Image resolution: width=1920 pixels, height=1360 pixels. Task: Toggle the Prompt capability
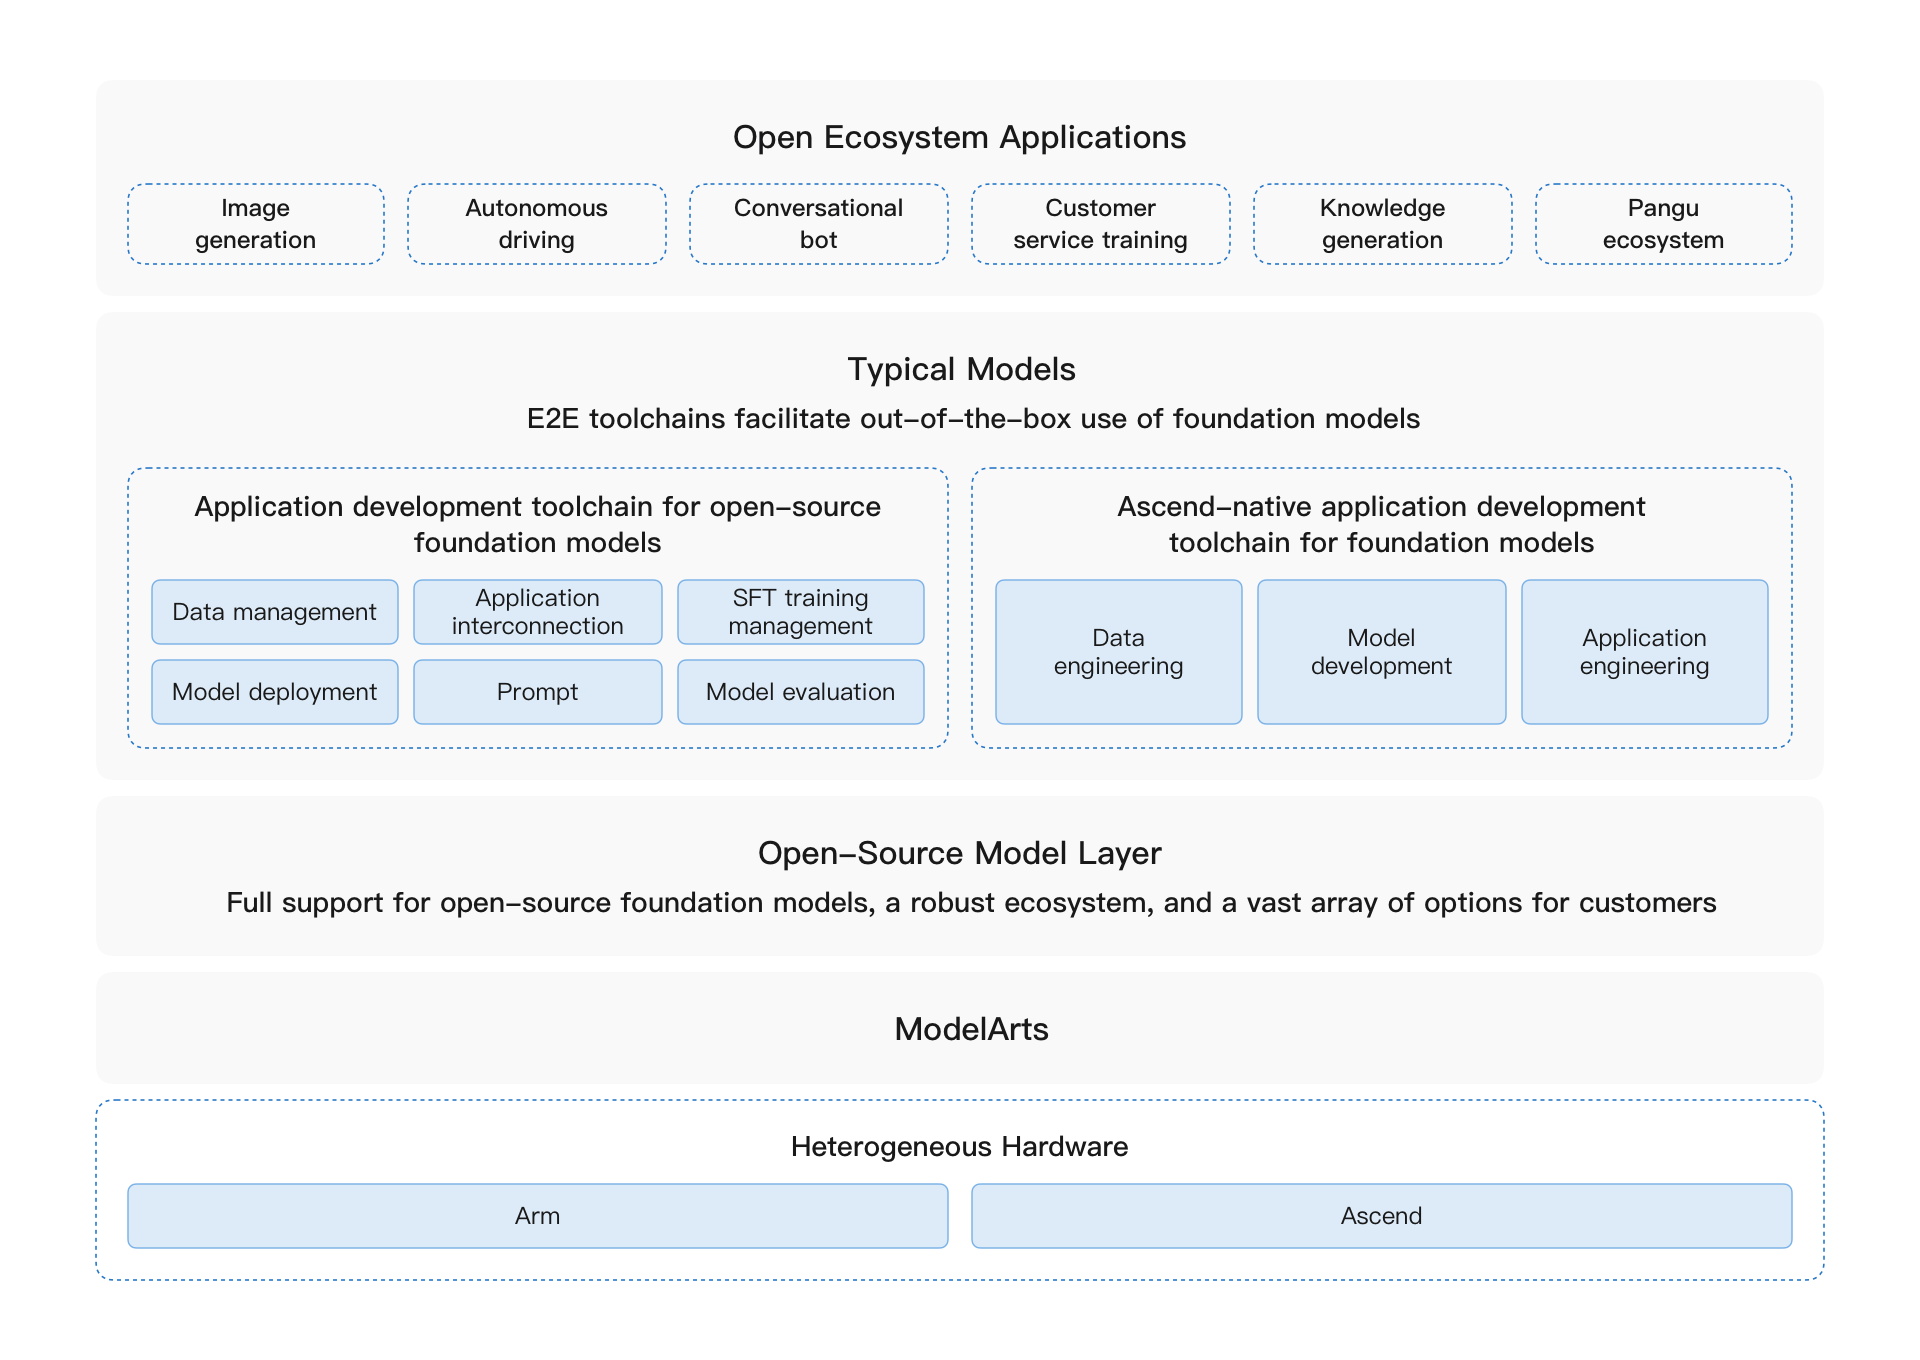point(537,691)
